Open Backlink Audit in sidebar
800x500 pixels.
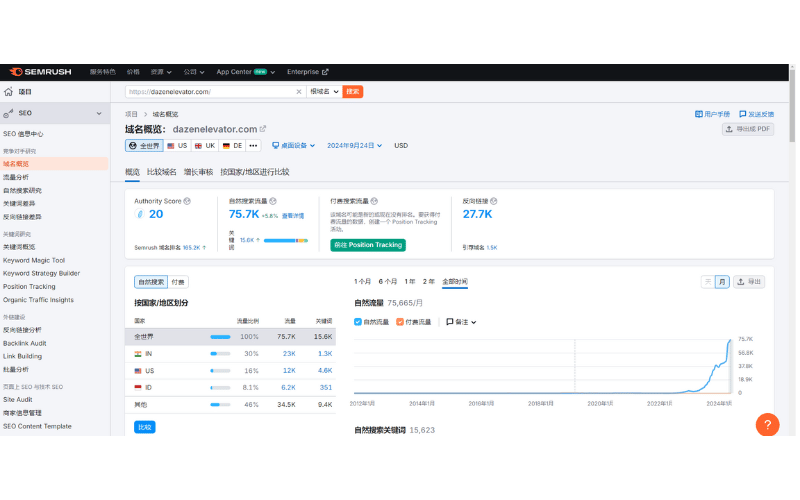click(x=24, y=343)
